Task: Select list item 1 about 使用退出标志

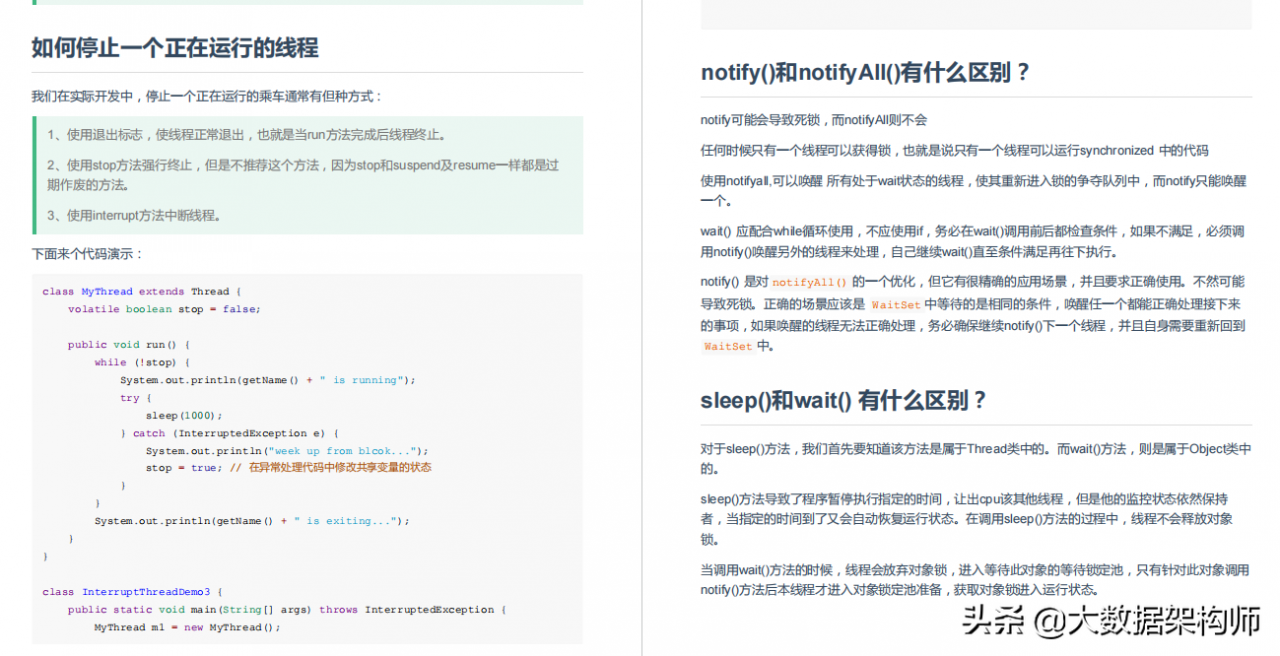Action: [x=246, y=134]
